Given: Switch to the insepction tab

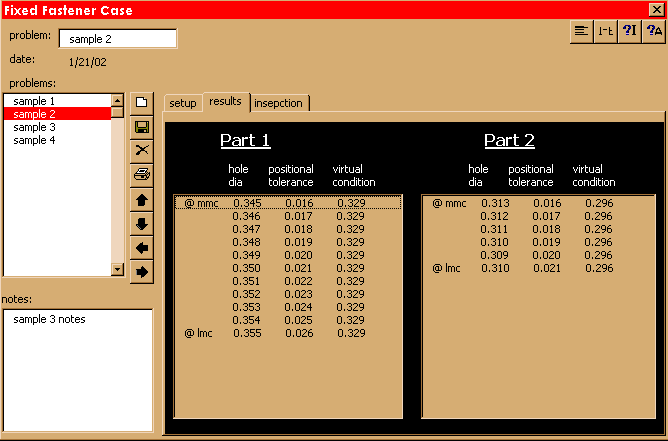Looking at the screenshot, I should (x=280, y=103).
